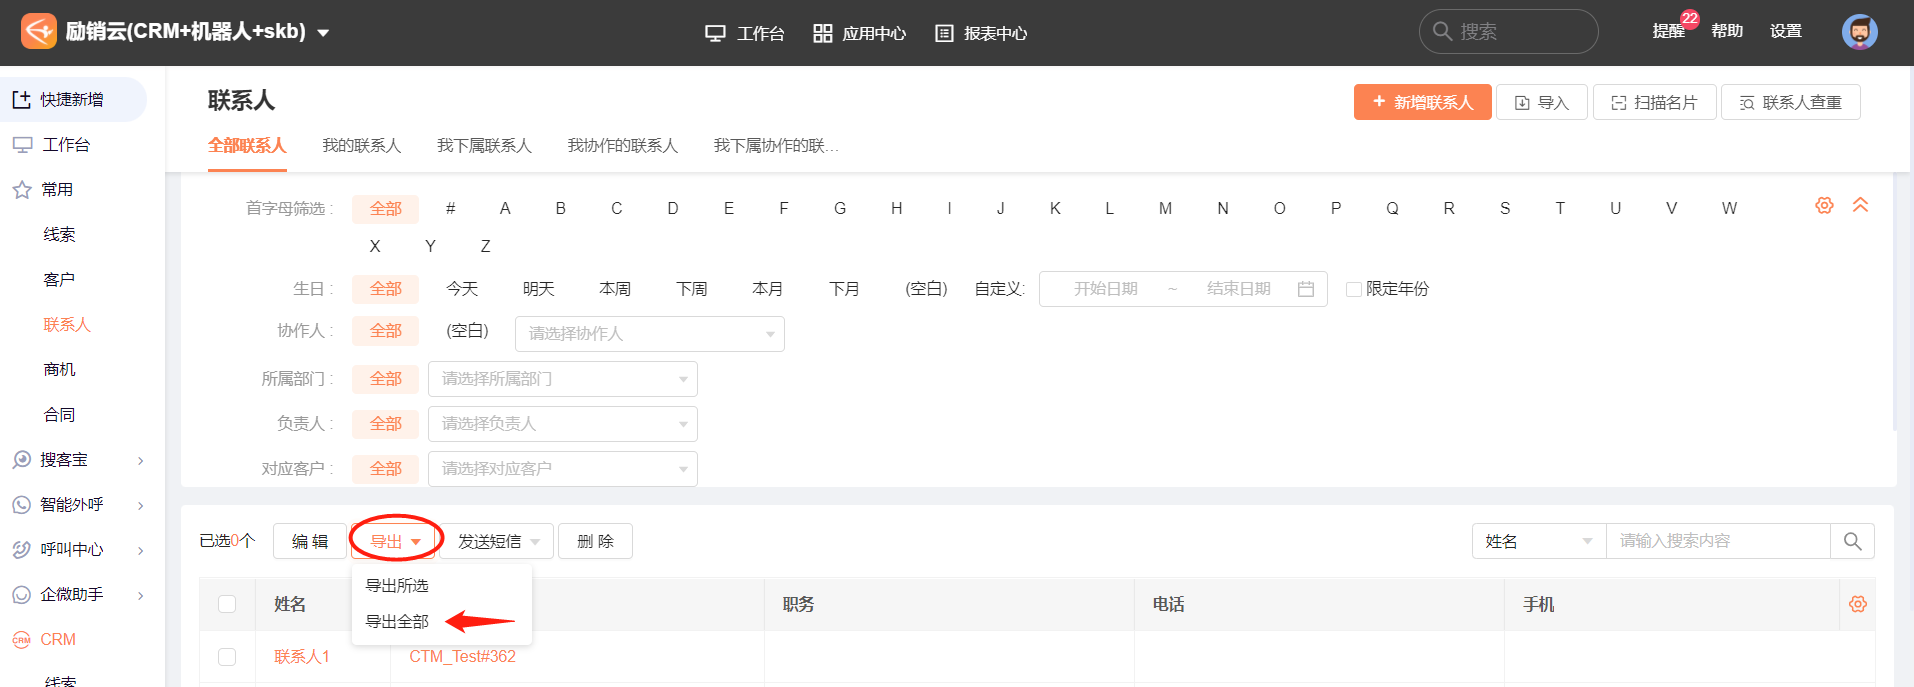Screen dimensions: 1914x687
Task: Open 合同 in sidebar
Action: 59,415
